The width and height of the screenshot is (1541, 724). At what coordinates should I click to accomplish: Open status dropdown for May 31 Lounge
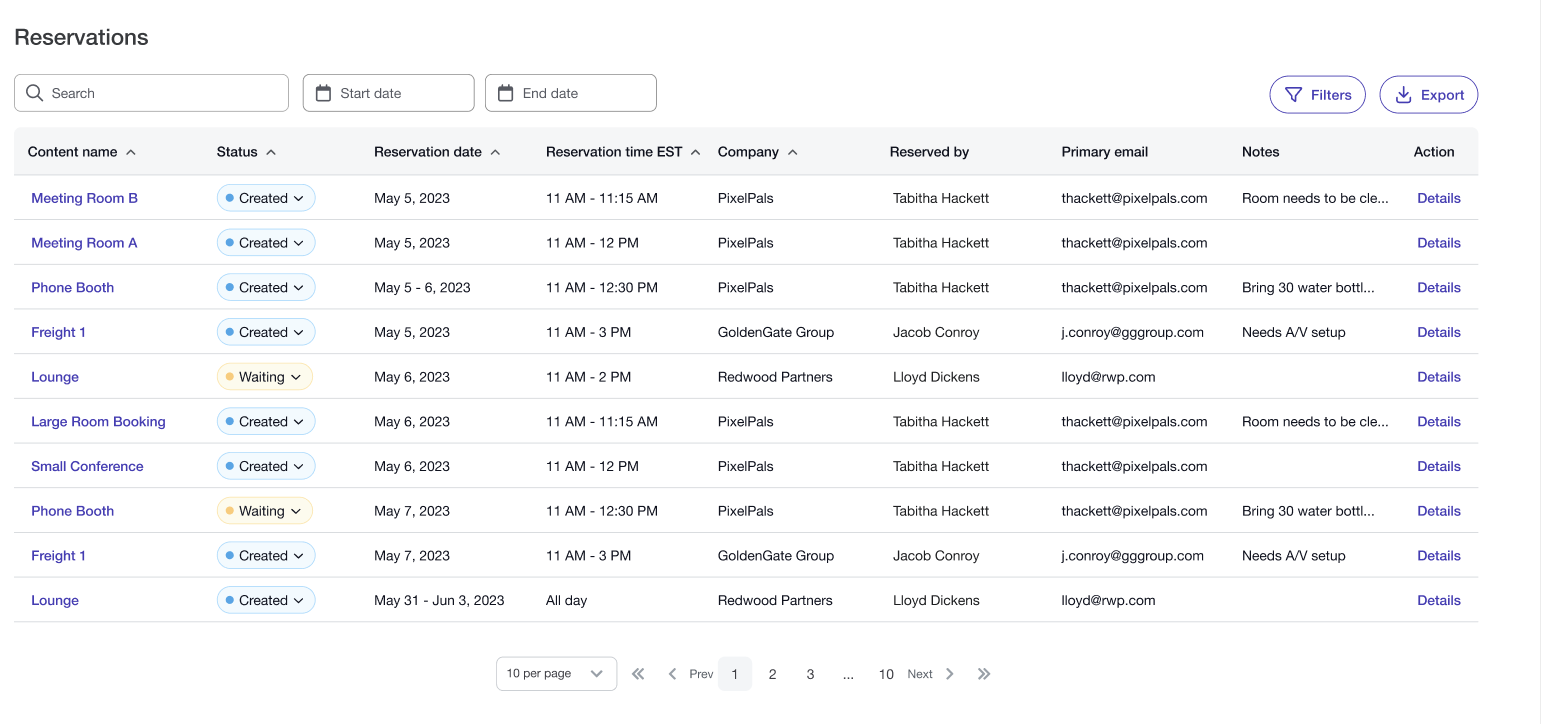click(x=266, y=600)
